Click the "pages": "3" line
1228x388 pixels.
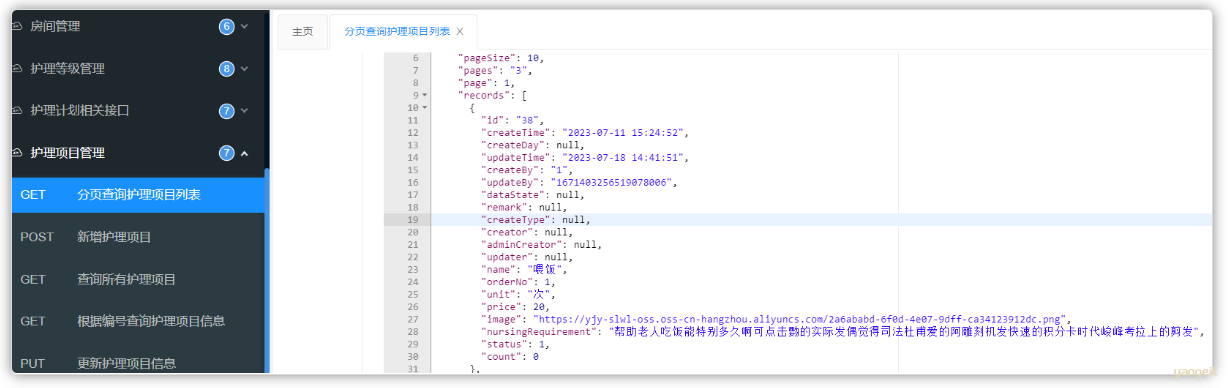(494, 70)
